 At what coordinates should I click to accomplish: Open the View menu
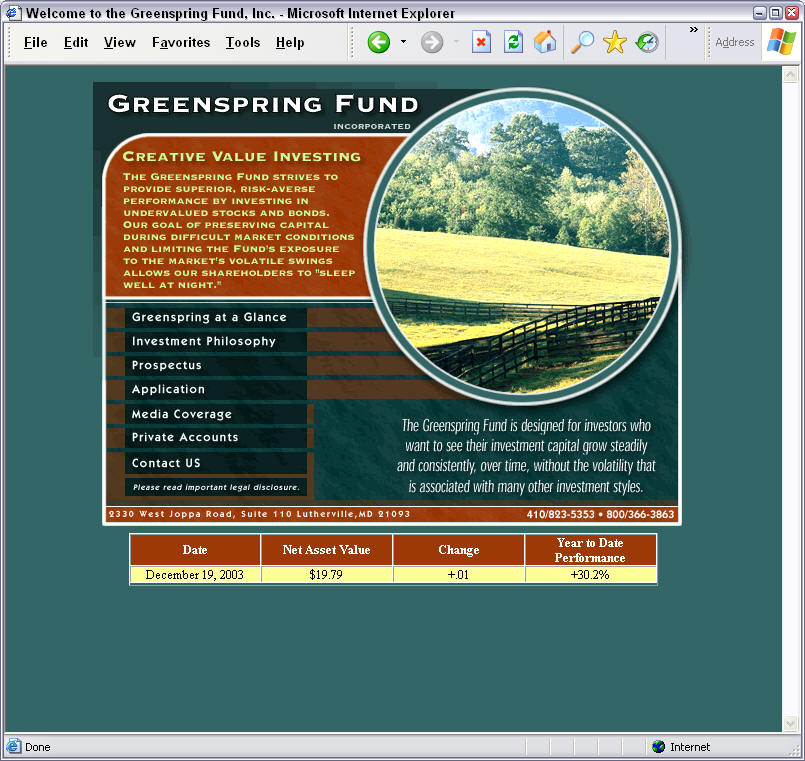click(x=120, y=43)
